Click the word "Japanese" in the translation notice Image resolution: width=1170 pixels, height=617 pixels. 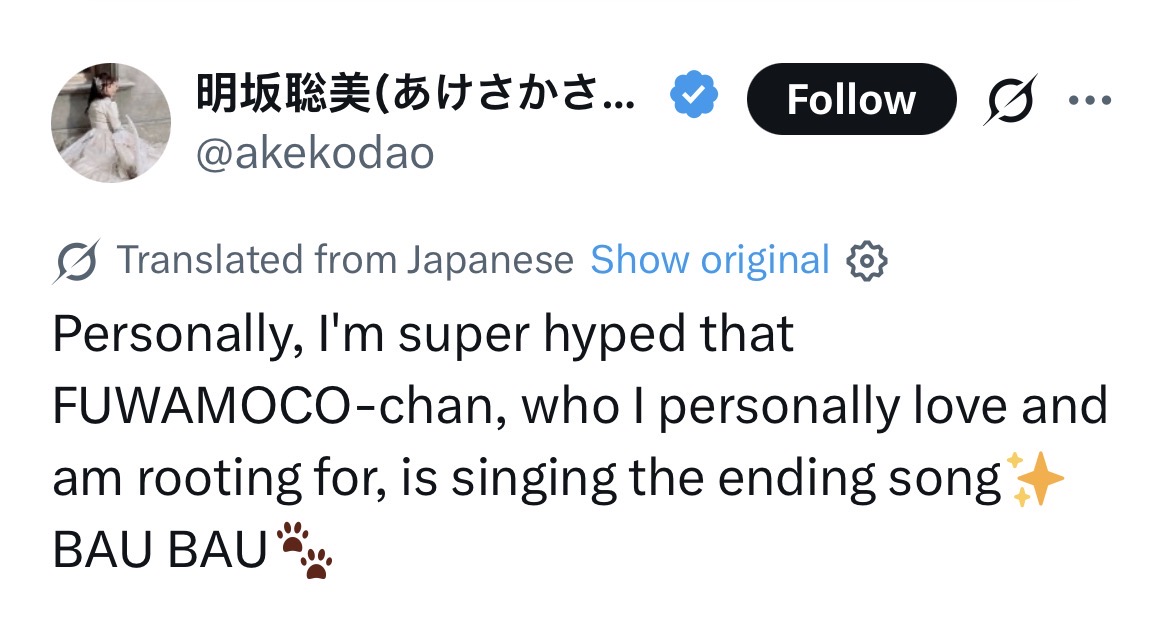pos(490,260)
